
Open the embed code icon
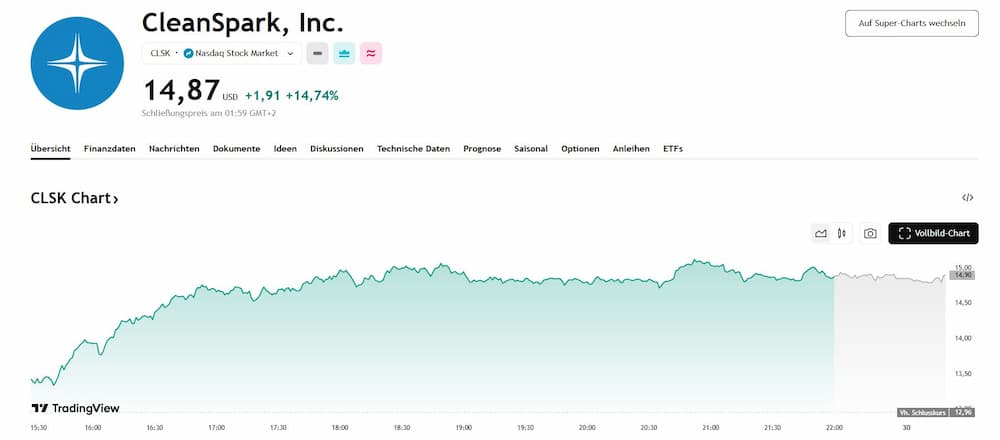(967, 198)
